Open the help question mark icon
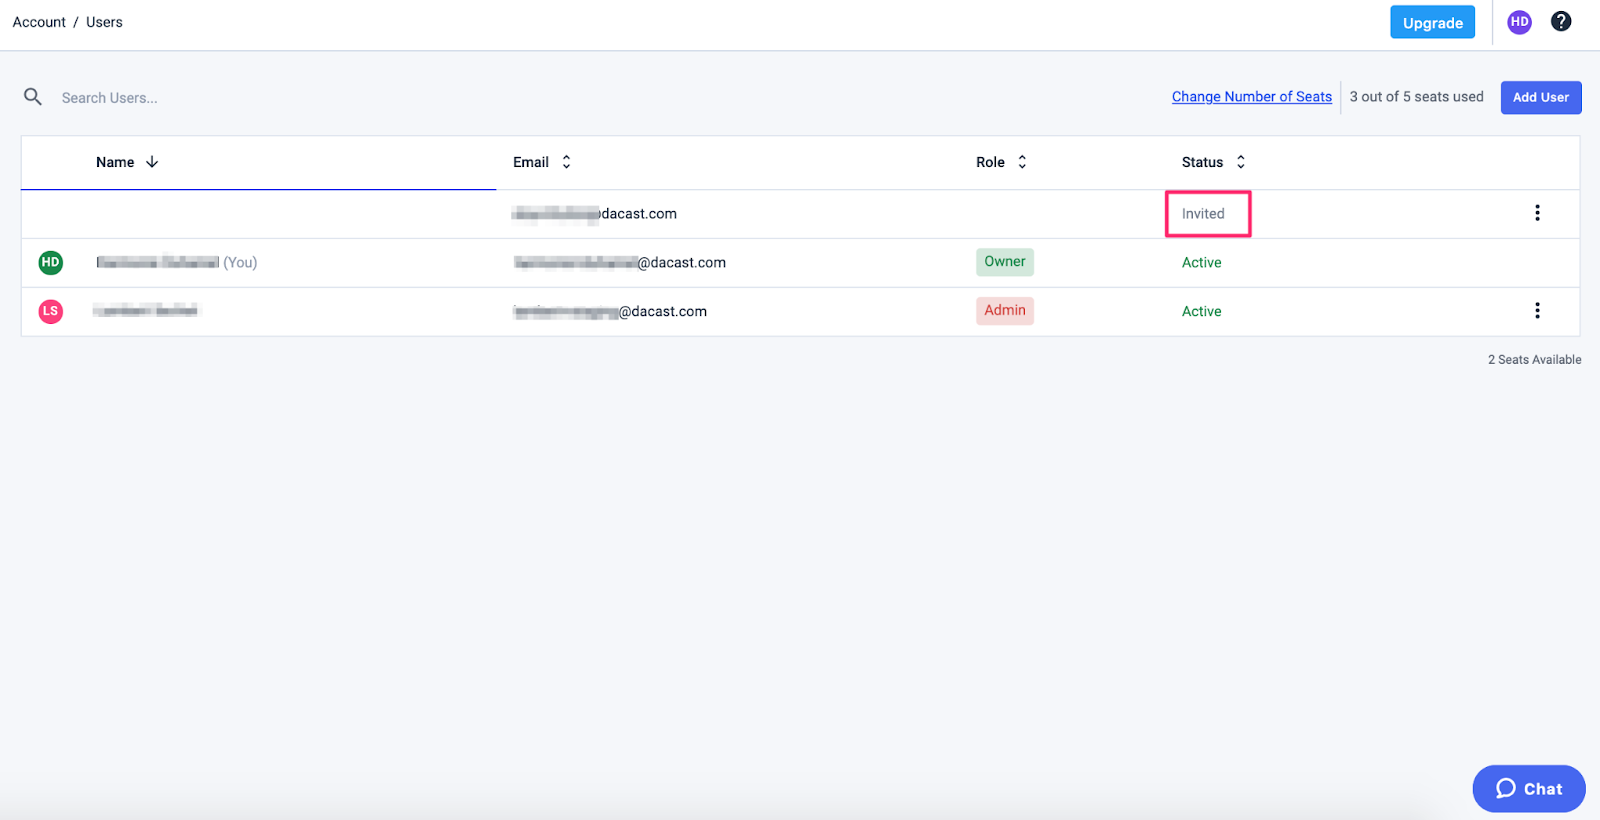The width and height of the screenshot is (1600, 820). coord(1560,22)
